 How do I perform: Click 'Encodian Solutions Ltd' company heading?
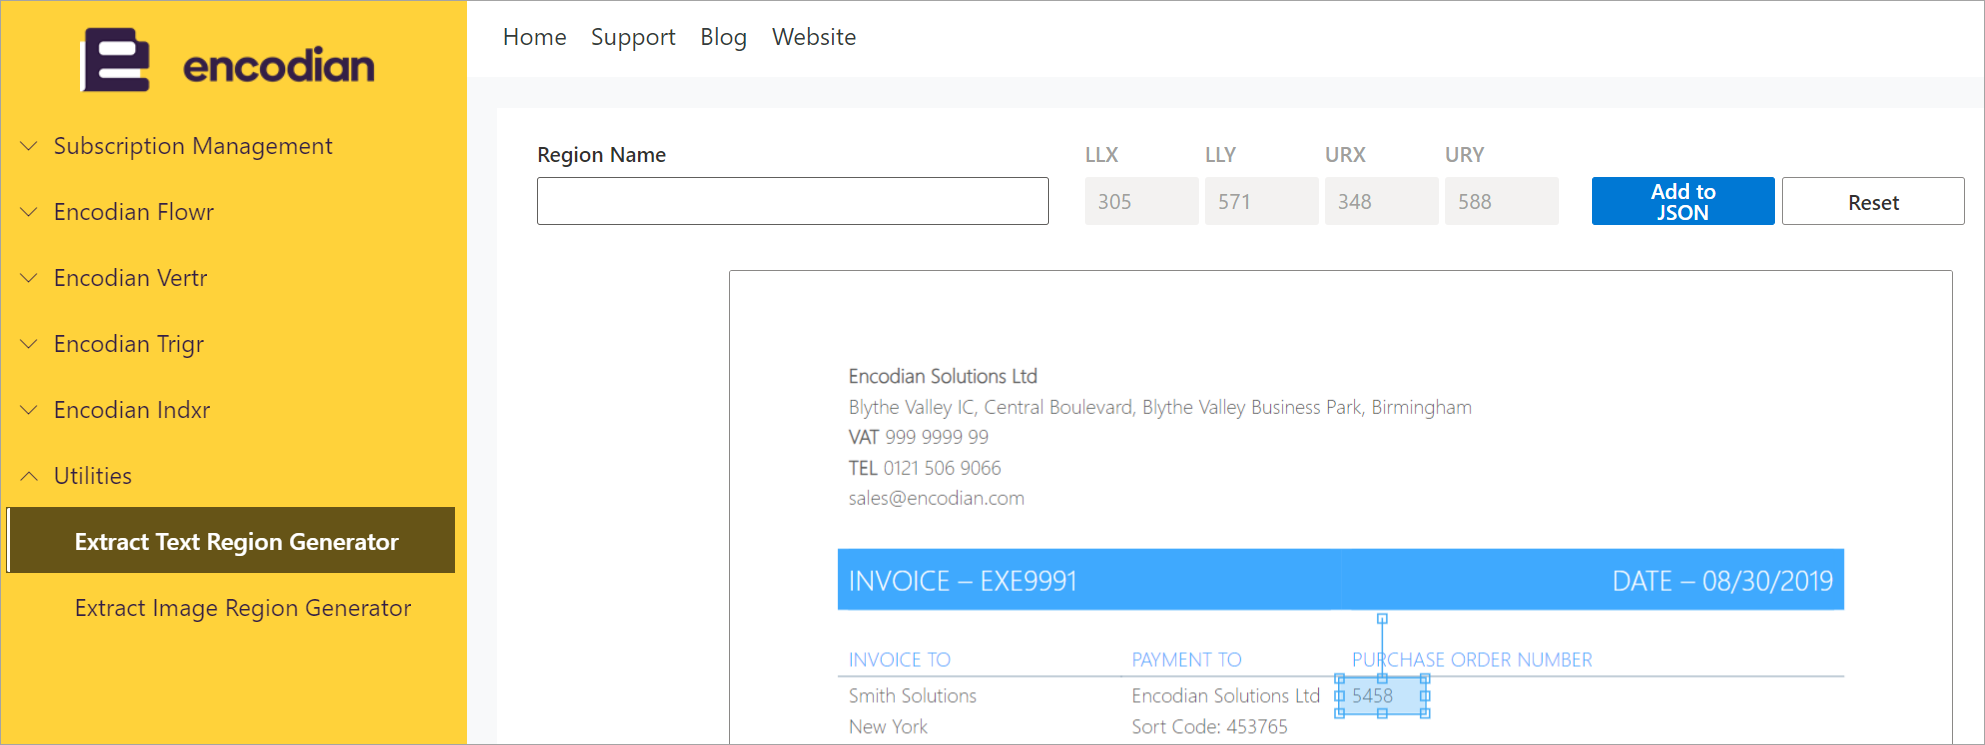pyautogui.click(x=943, y=376)
